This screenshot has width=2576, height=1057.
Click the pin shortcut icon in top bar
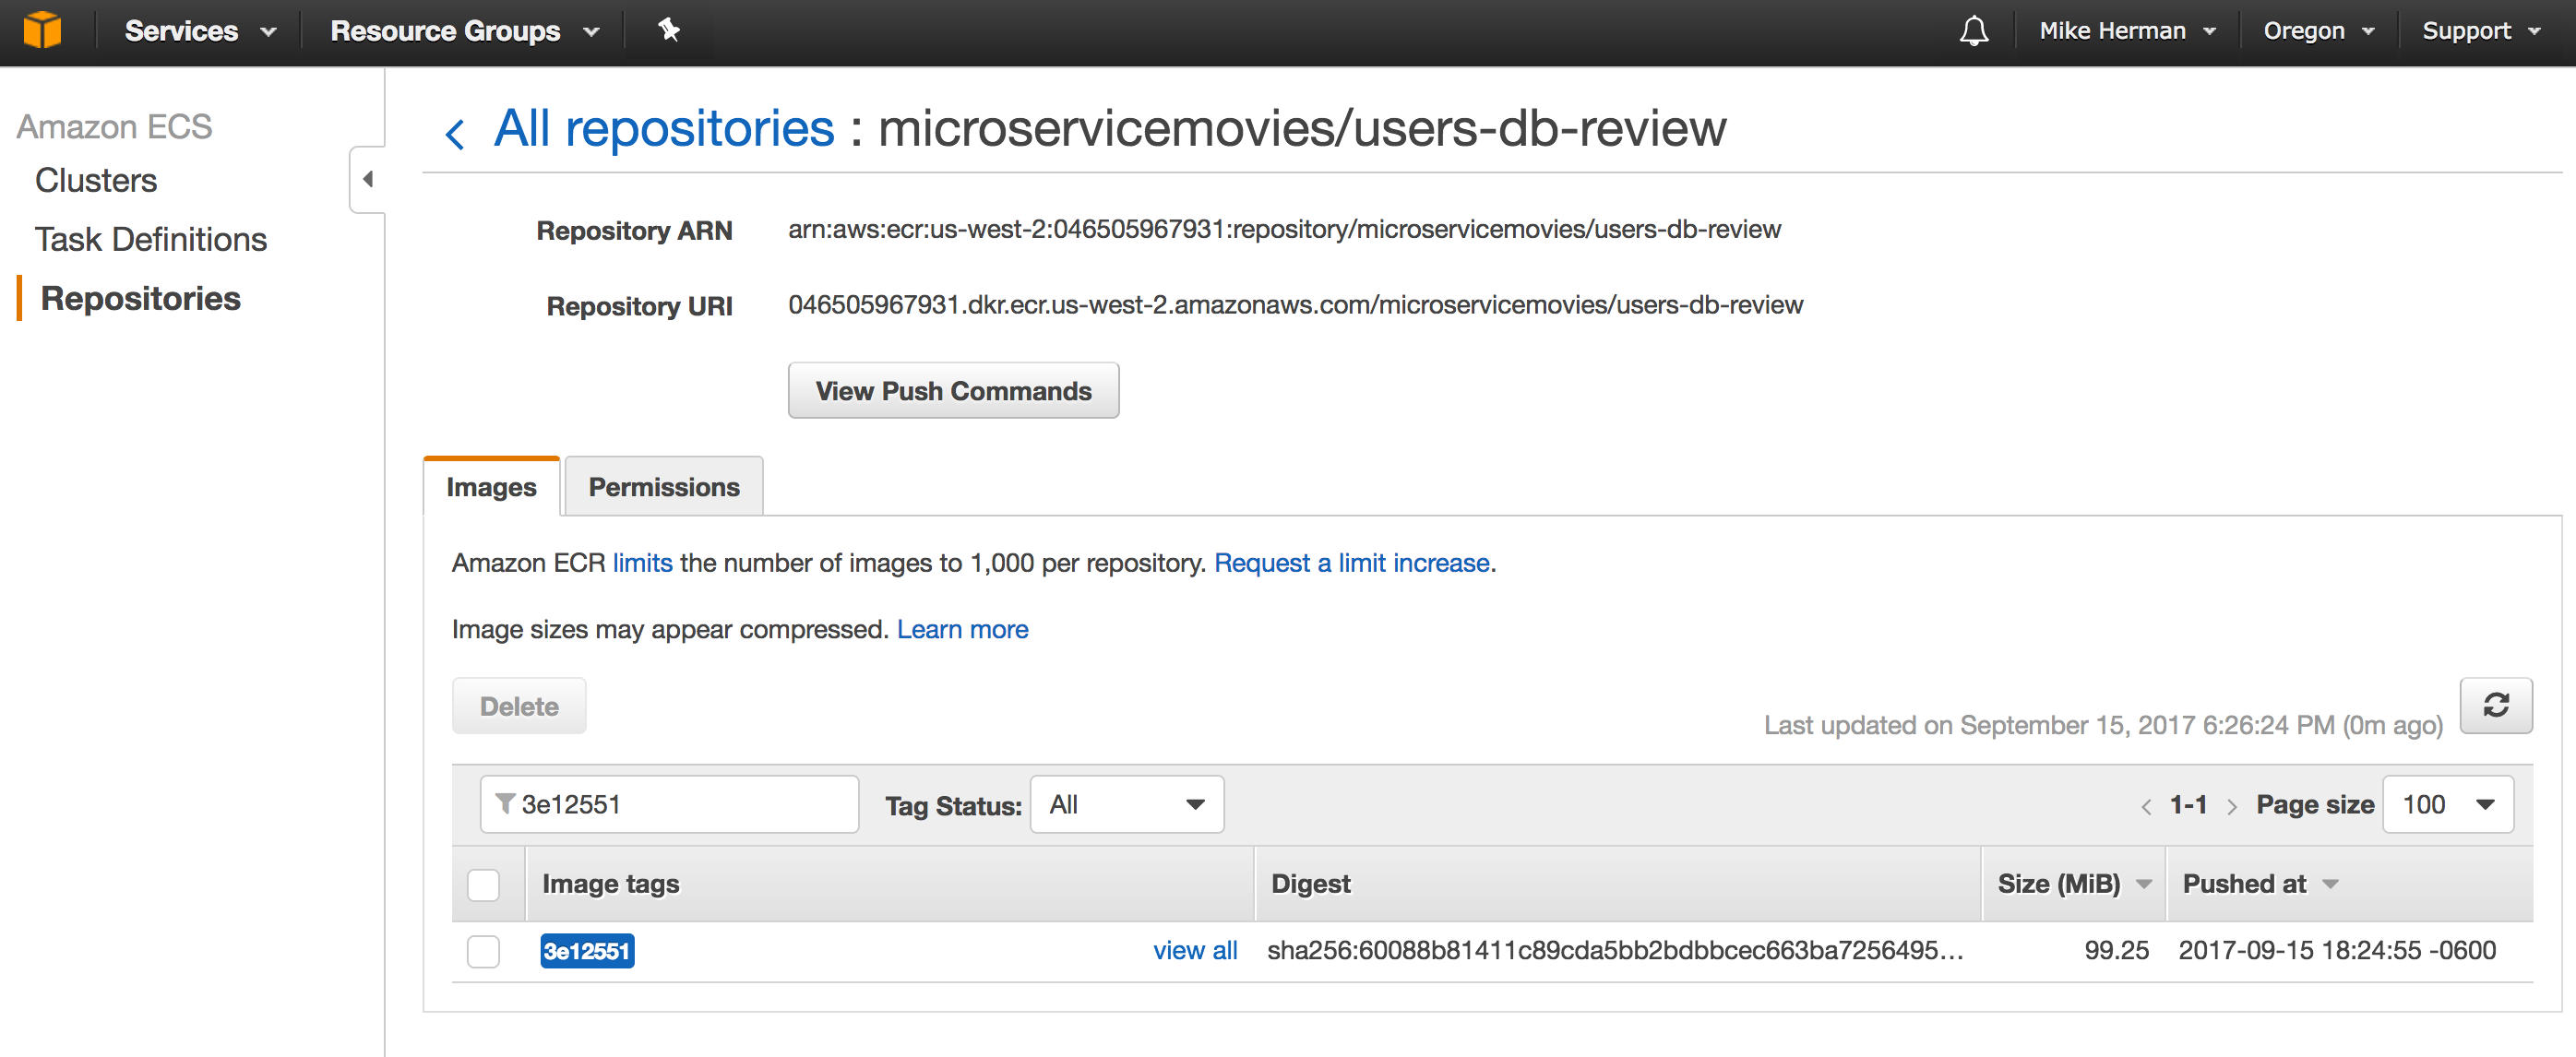click(x=668, y=31)
